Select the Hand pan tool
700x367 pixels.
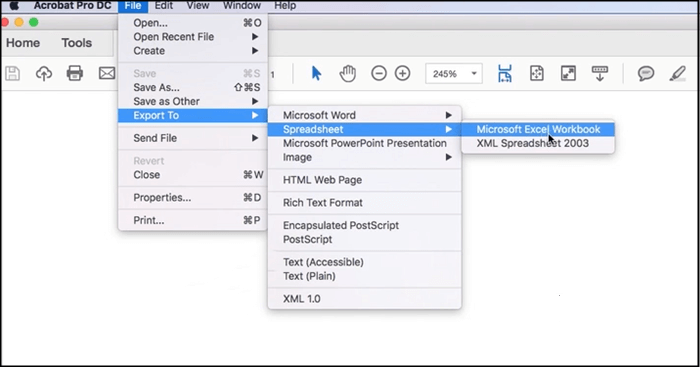(347, 73)
